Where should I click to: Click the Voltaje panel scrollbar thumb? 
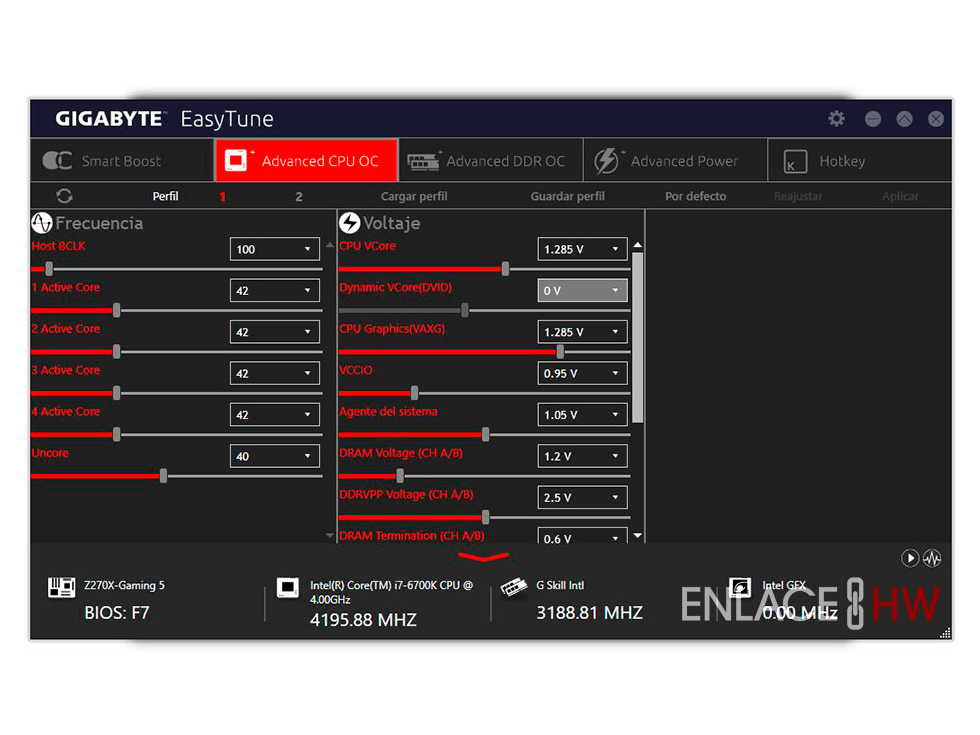point(638,338)
